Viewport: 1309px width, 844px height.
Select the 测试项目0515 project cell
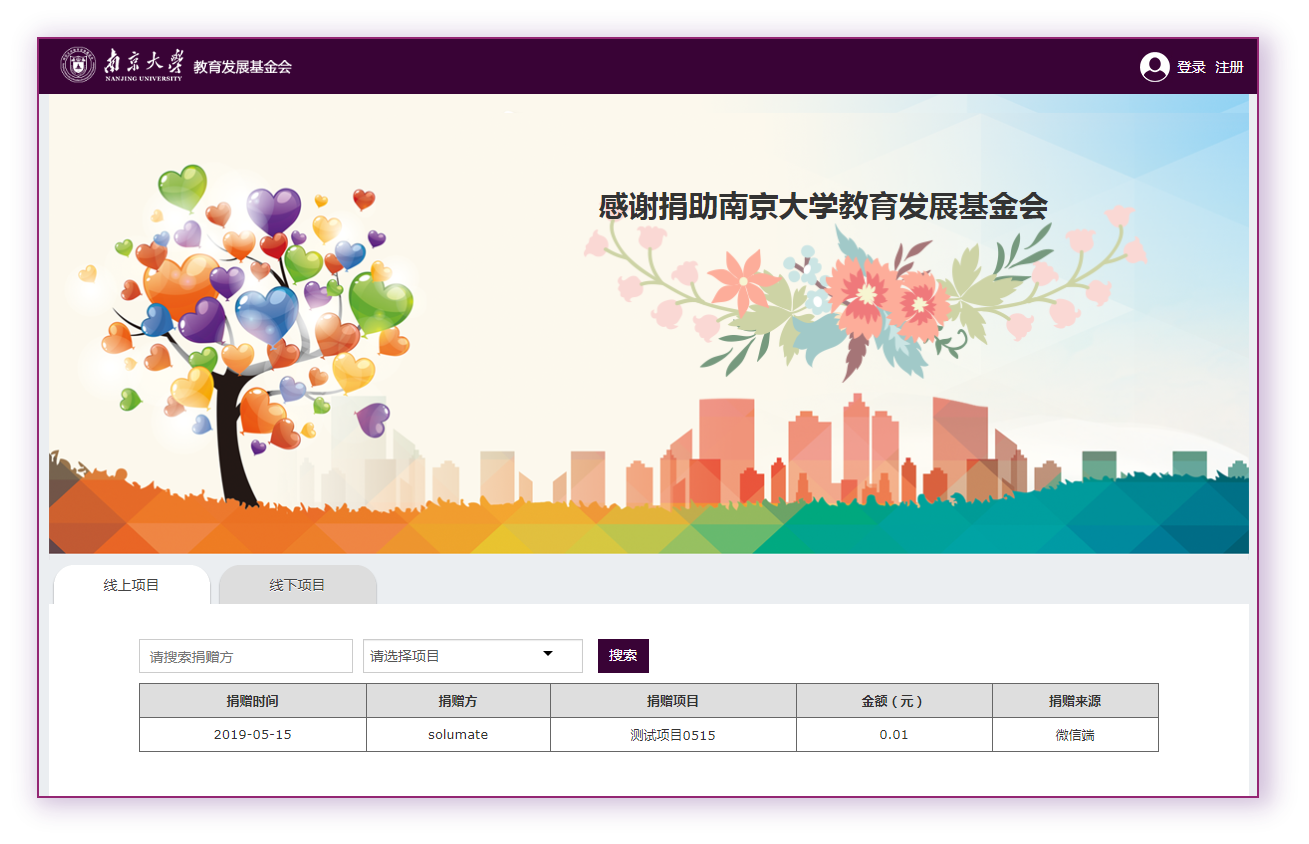pyautogui.click(x=673, y=735)
